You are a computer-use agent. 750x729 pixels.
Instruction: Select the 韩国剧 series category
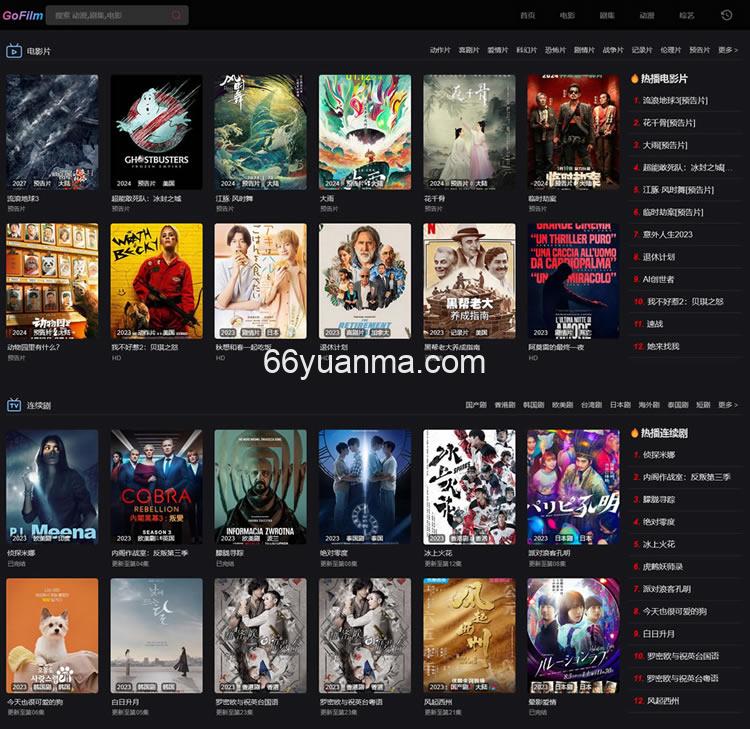click(534, 405)
